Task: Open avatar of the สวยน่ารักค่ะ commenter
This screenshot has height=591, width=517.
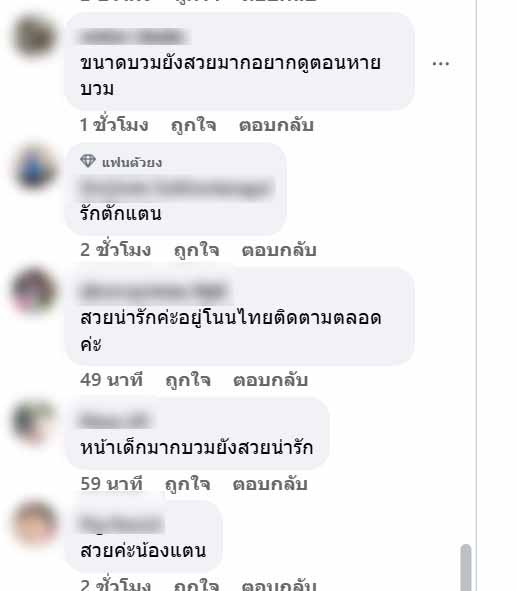Action: coord(34,291)
